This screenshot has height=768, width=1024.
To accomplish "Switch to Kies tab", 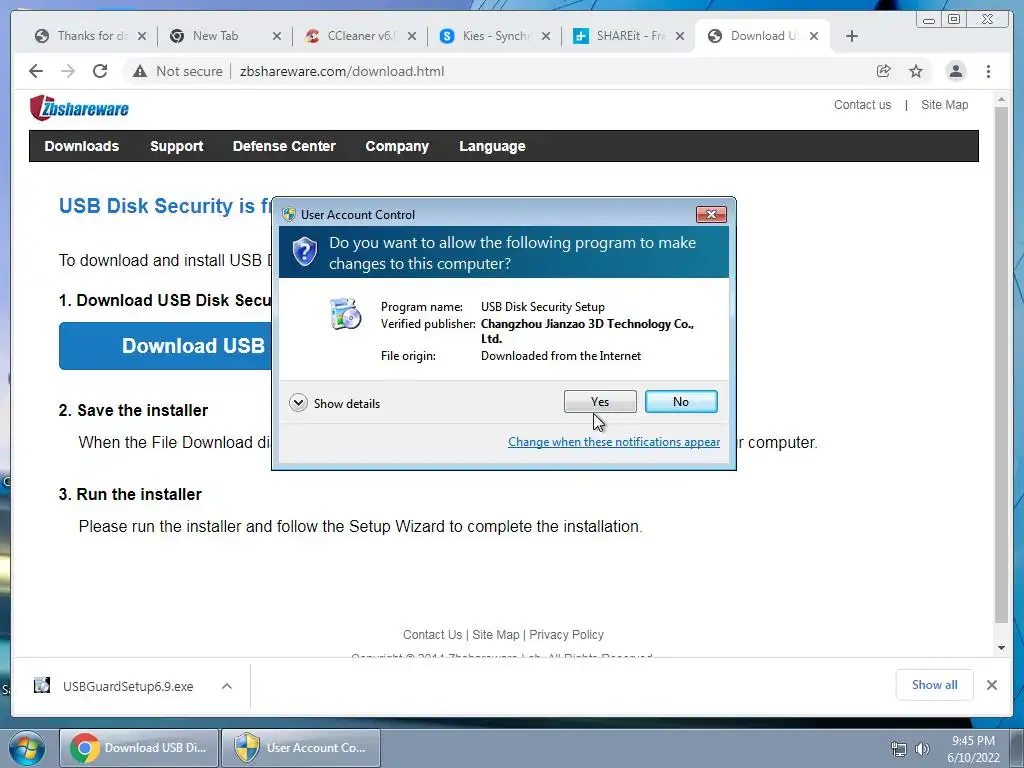I will (494, 36).
